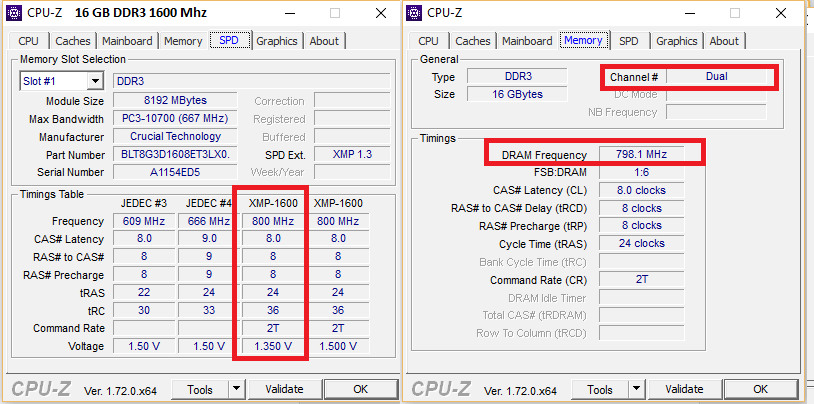
Task: Minimize the left CPU-Z window
Action: 288,14
